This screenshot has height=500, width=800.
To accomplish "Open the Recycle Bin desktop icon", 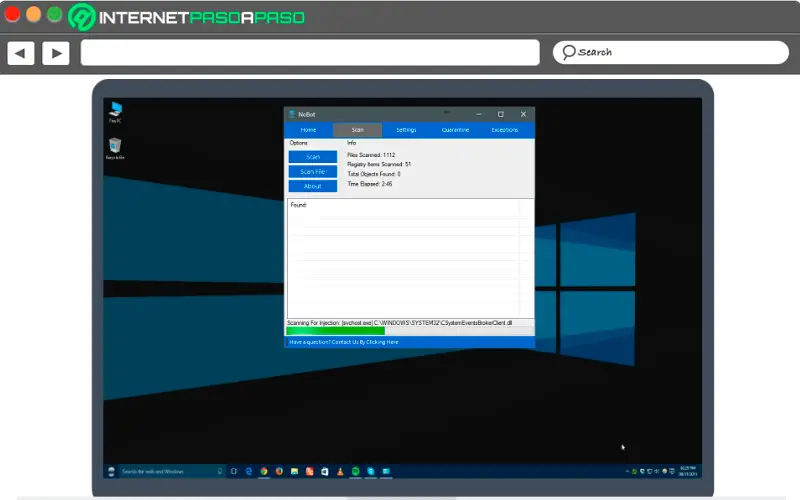I will click(115, 148).
